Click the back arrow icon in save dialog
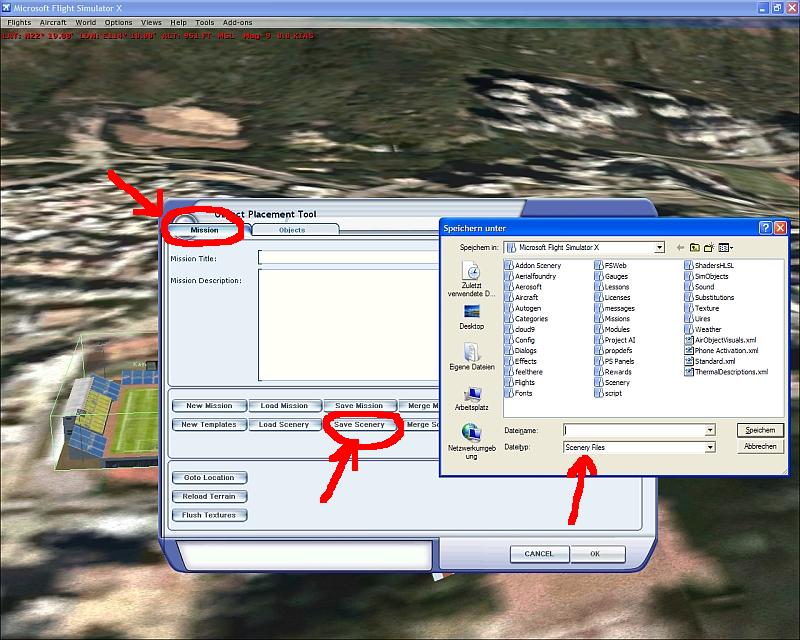 680,248
